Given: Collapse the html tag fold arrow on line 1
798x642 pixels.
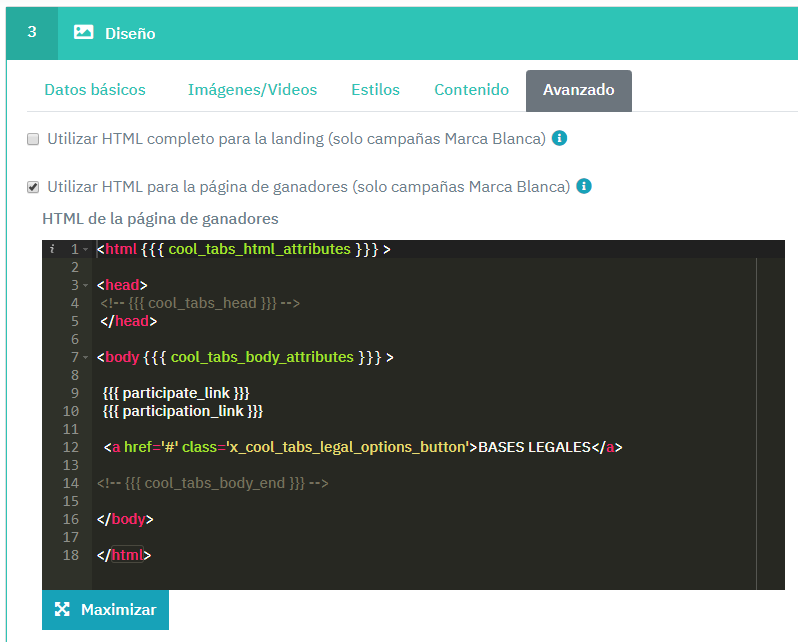Looking at the screenshot, I should (86, 249).
